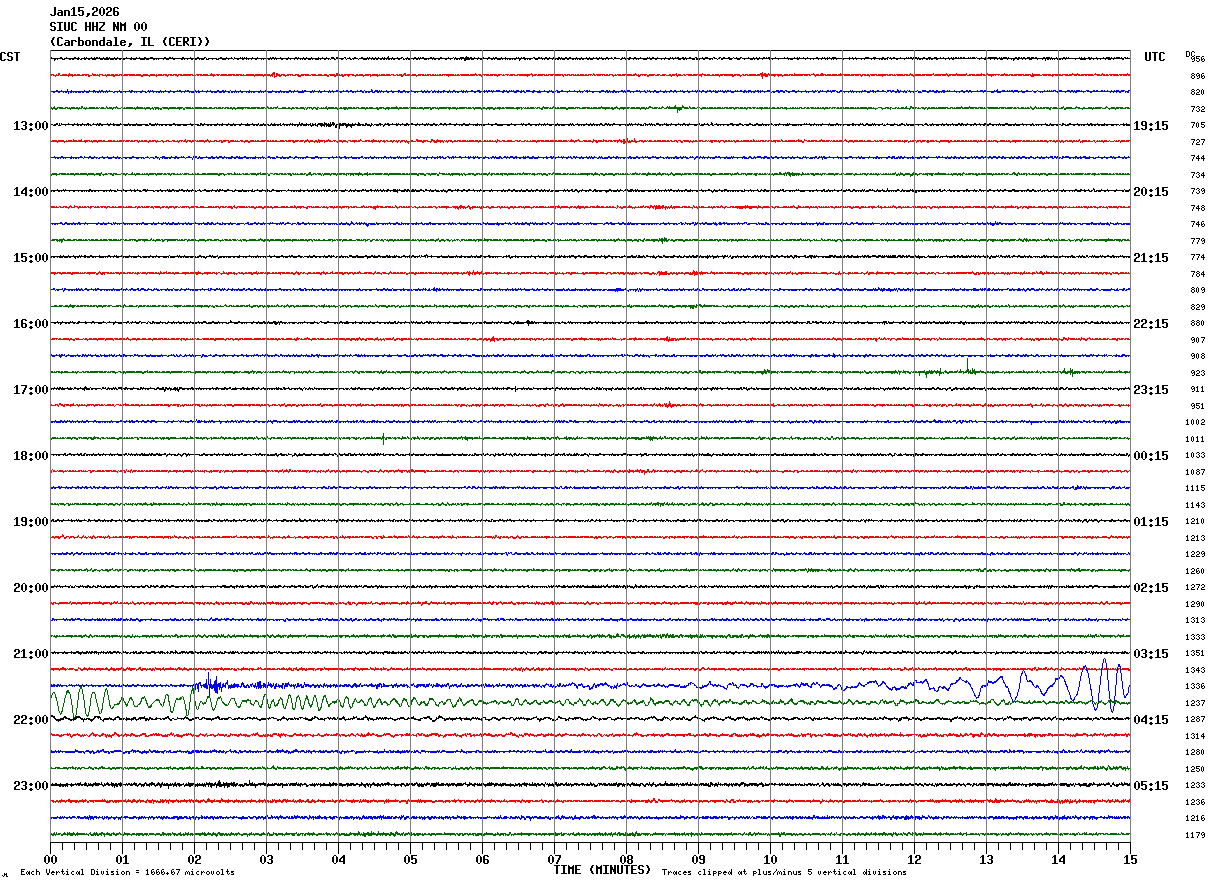
Task: Pick the 21:00 CST time label
Action: [30, 654]
